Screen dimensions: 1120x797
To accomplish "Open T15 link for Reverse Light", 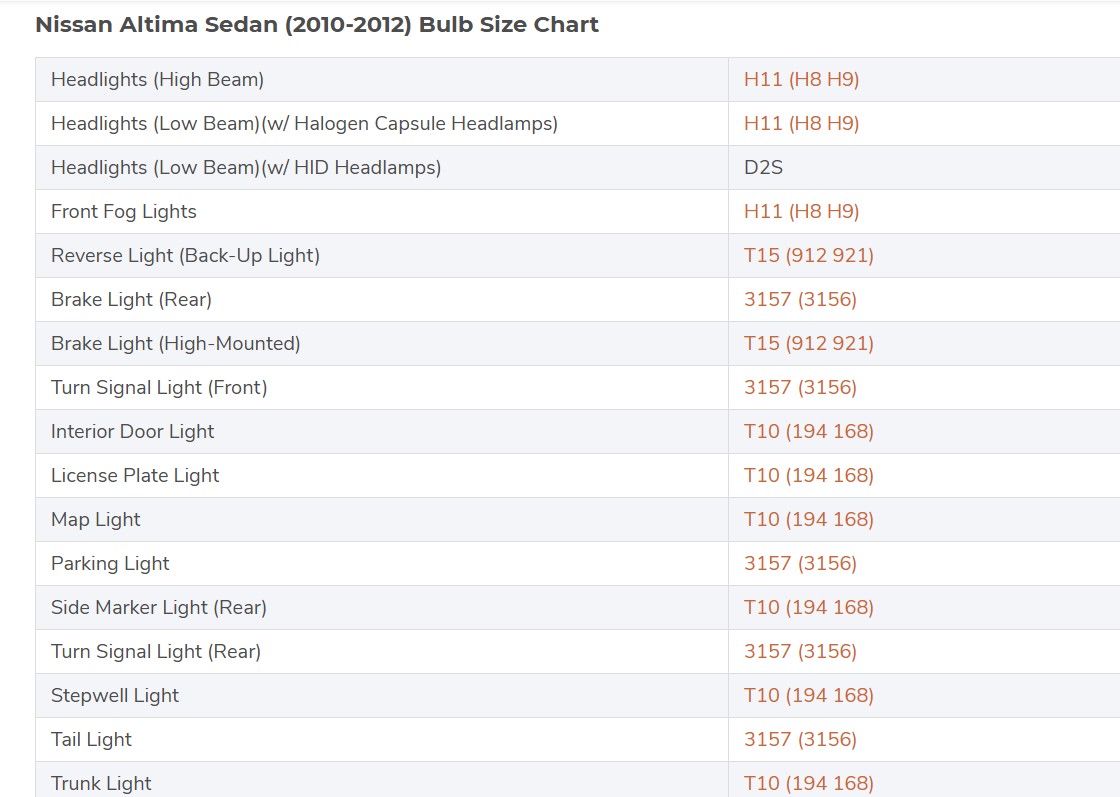I will pos(808,256).
